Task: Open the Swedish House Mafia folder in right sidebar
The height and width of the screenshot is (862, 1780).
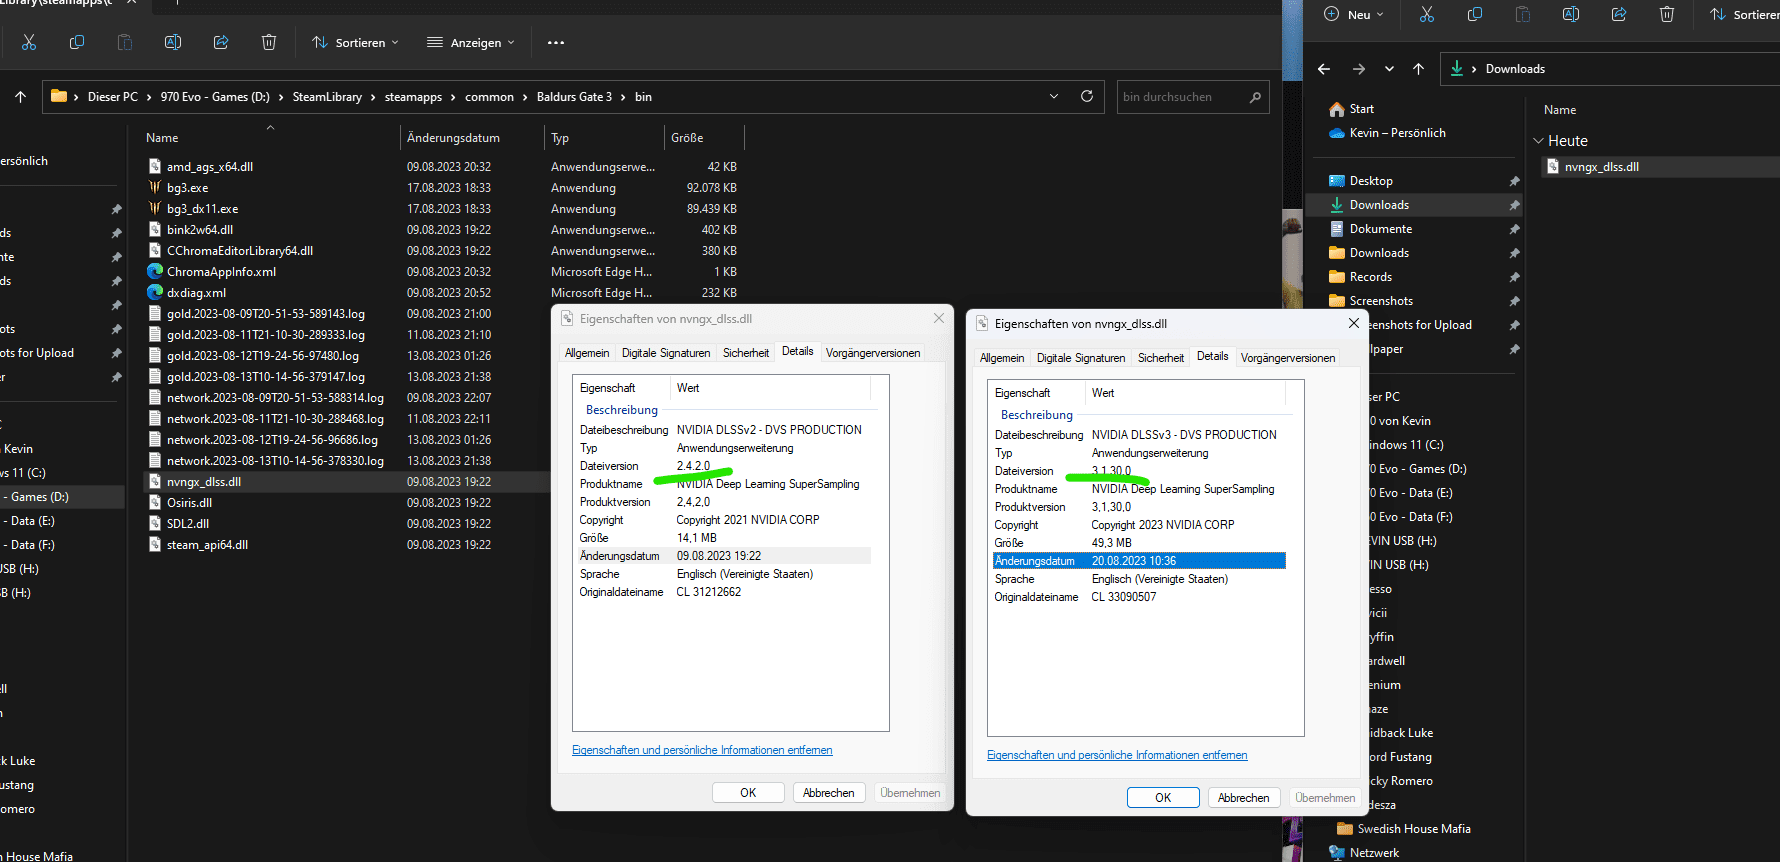Action: pyautogui.click(x=1413, y=829)
